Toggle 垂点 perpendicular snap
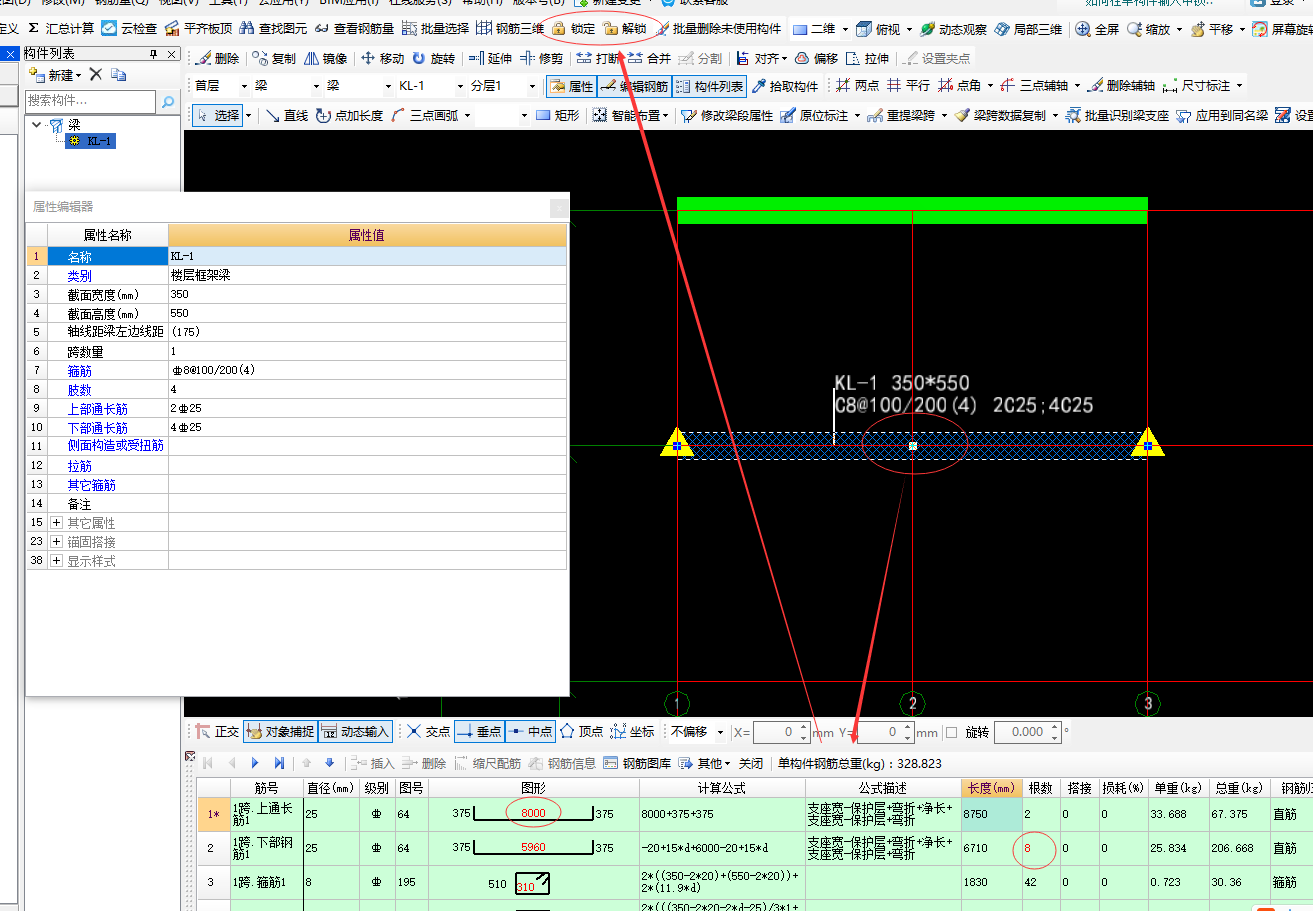The width and height of the screenshot is (1313, 911). tap(479, 732)
